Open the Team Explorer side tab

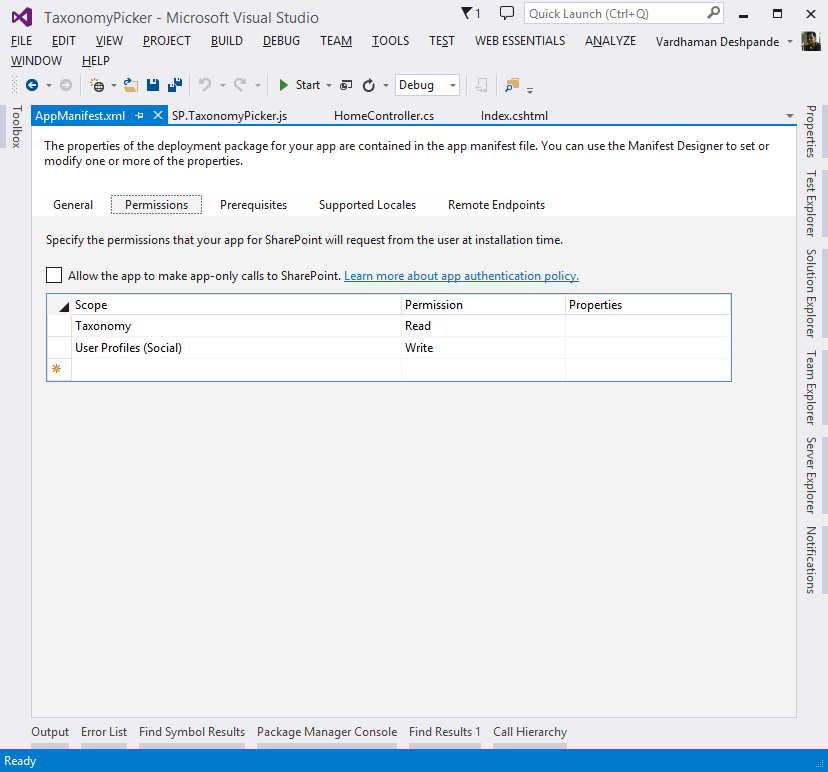811,388
